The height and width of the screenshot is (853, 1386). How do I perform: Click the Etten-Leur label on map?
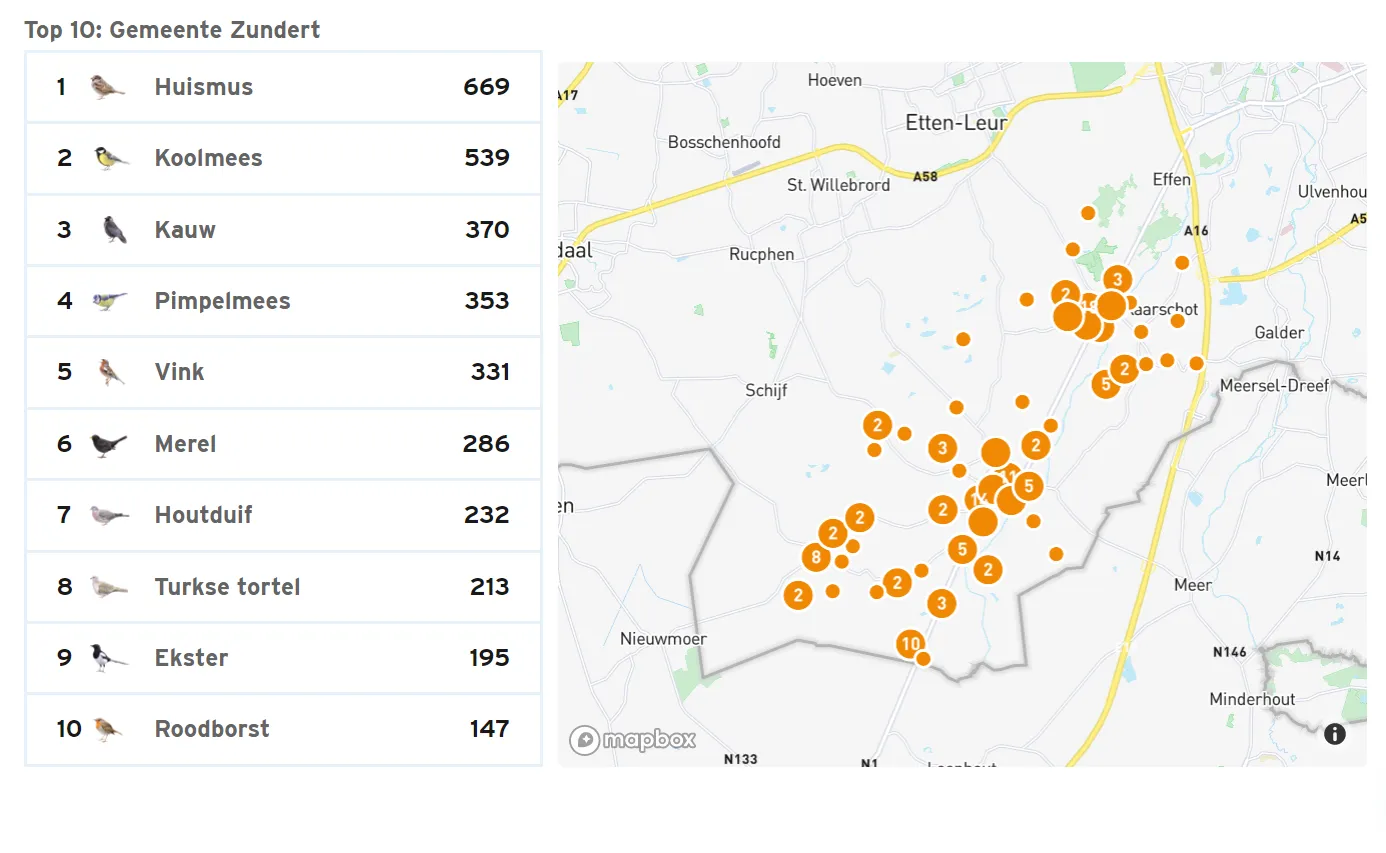[x=955, y=122]
